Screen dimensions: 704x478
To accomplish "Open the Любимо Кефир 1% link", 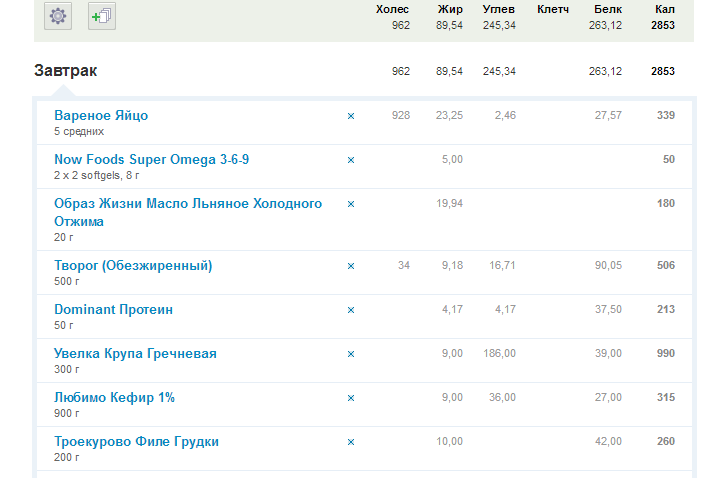I will point(114,398).
